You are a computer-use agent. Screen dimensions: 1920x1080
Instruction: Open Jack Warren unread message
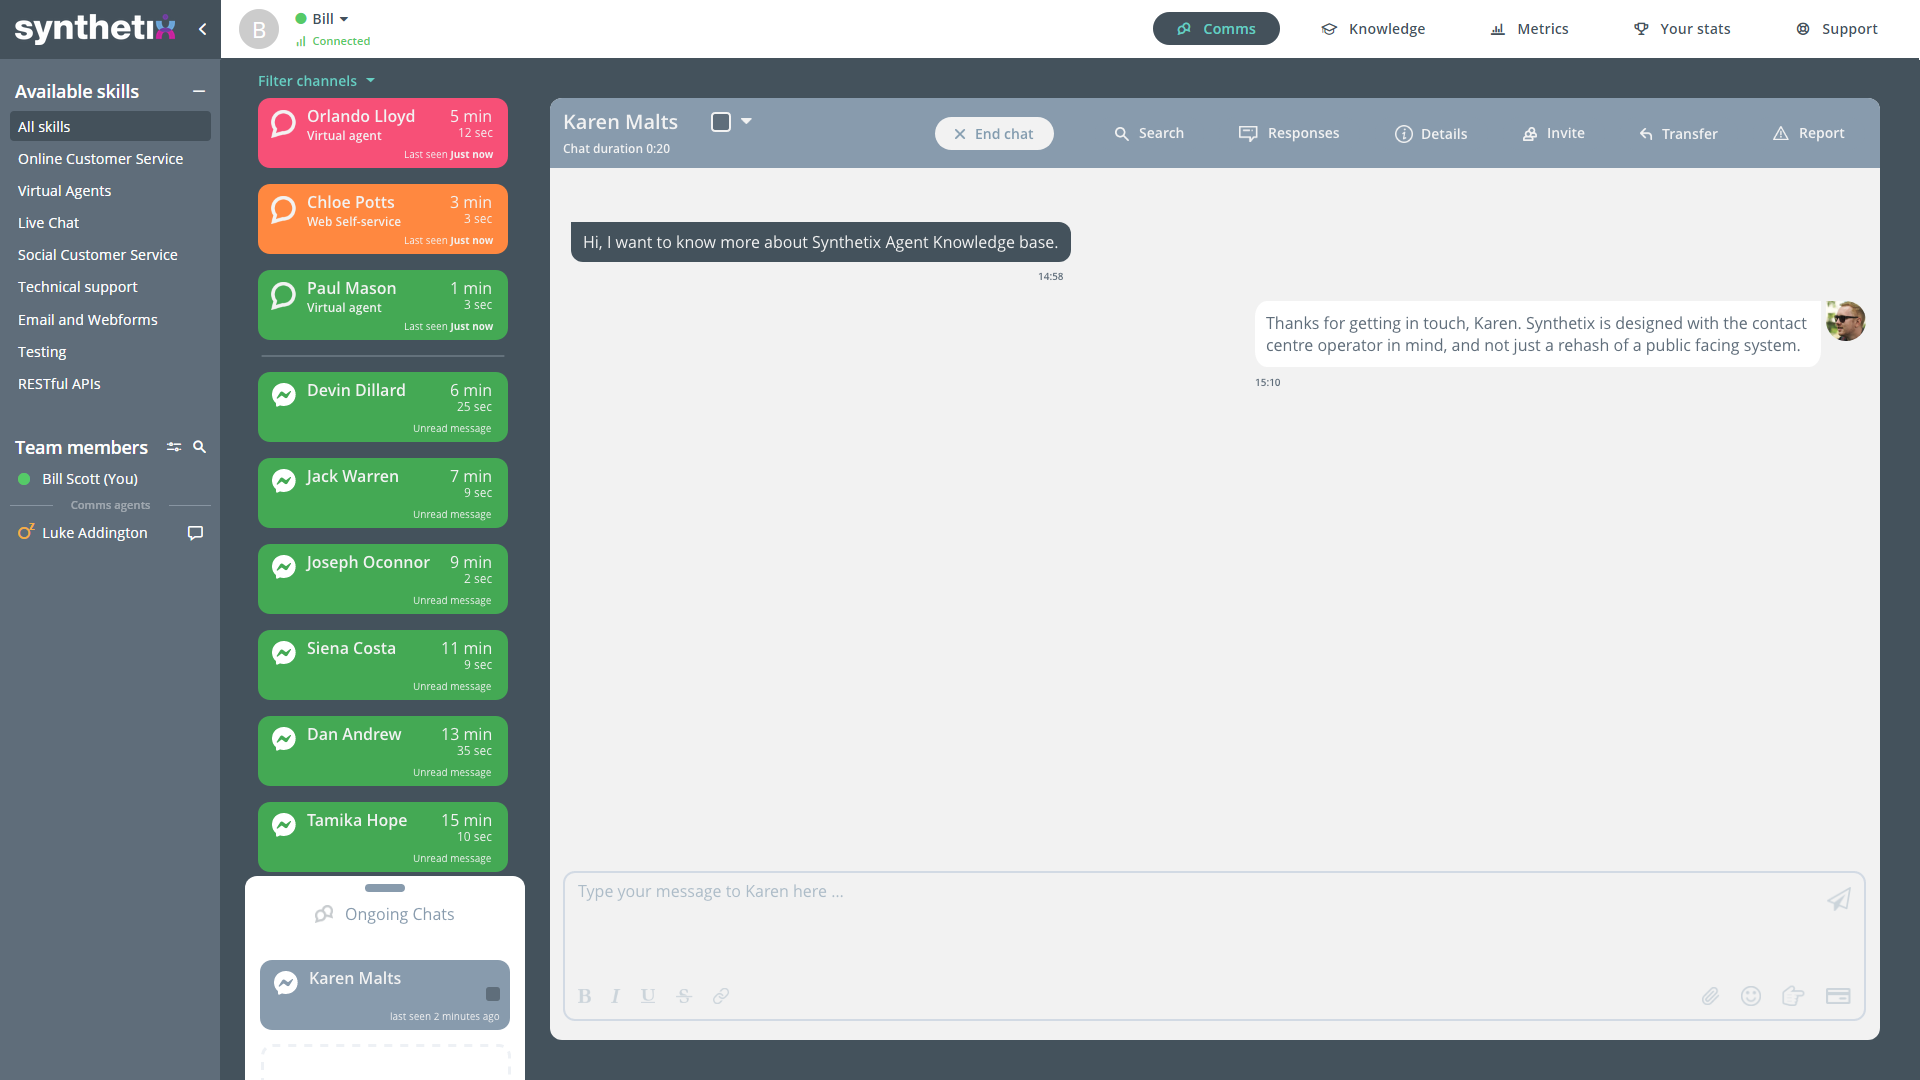[383, 493]
